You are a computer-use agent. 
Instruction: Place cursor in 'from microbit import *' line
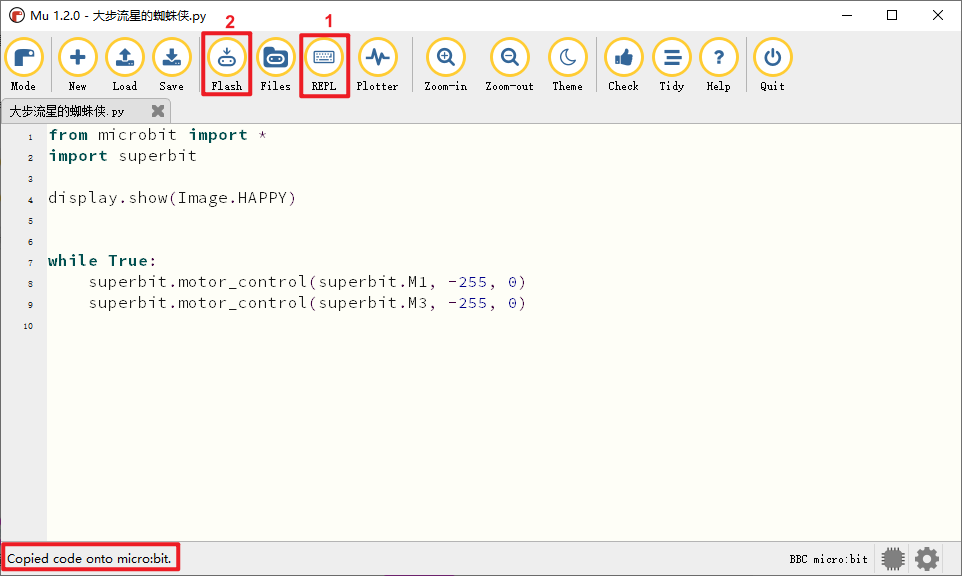click(158, 135)
